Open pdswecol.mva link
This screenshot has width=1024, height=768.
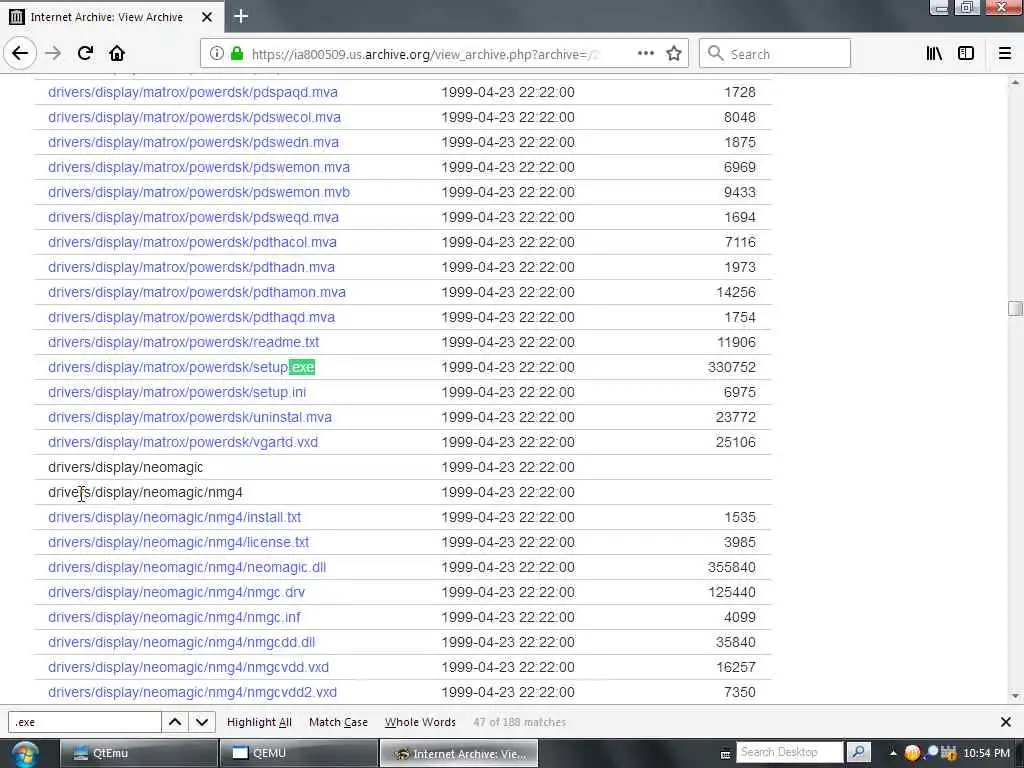pos(194,118)
